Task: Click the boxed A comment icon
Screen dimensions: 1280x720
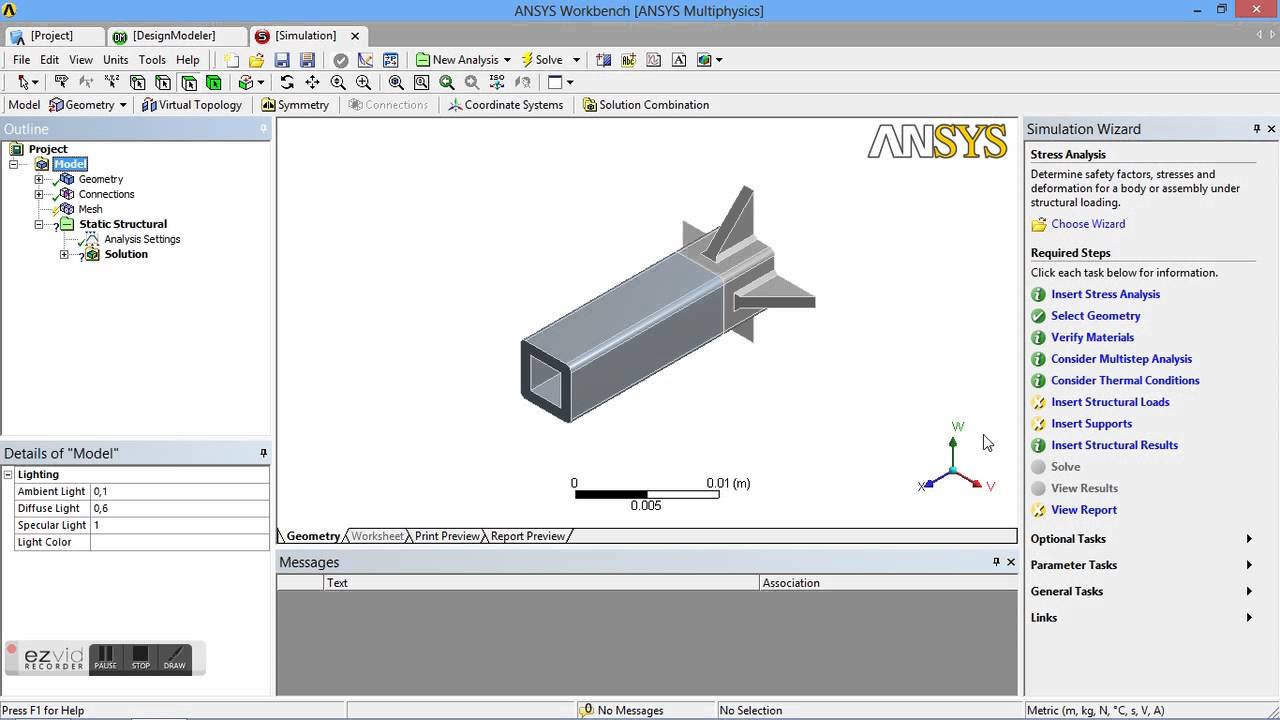Action: (679, 60)
